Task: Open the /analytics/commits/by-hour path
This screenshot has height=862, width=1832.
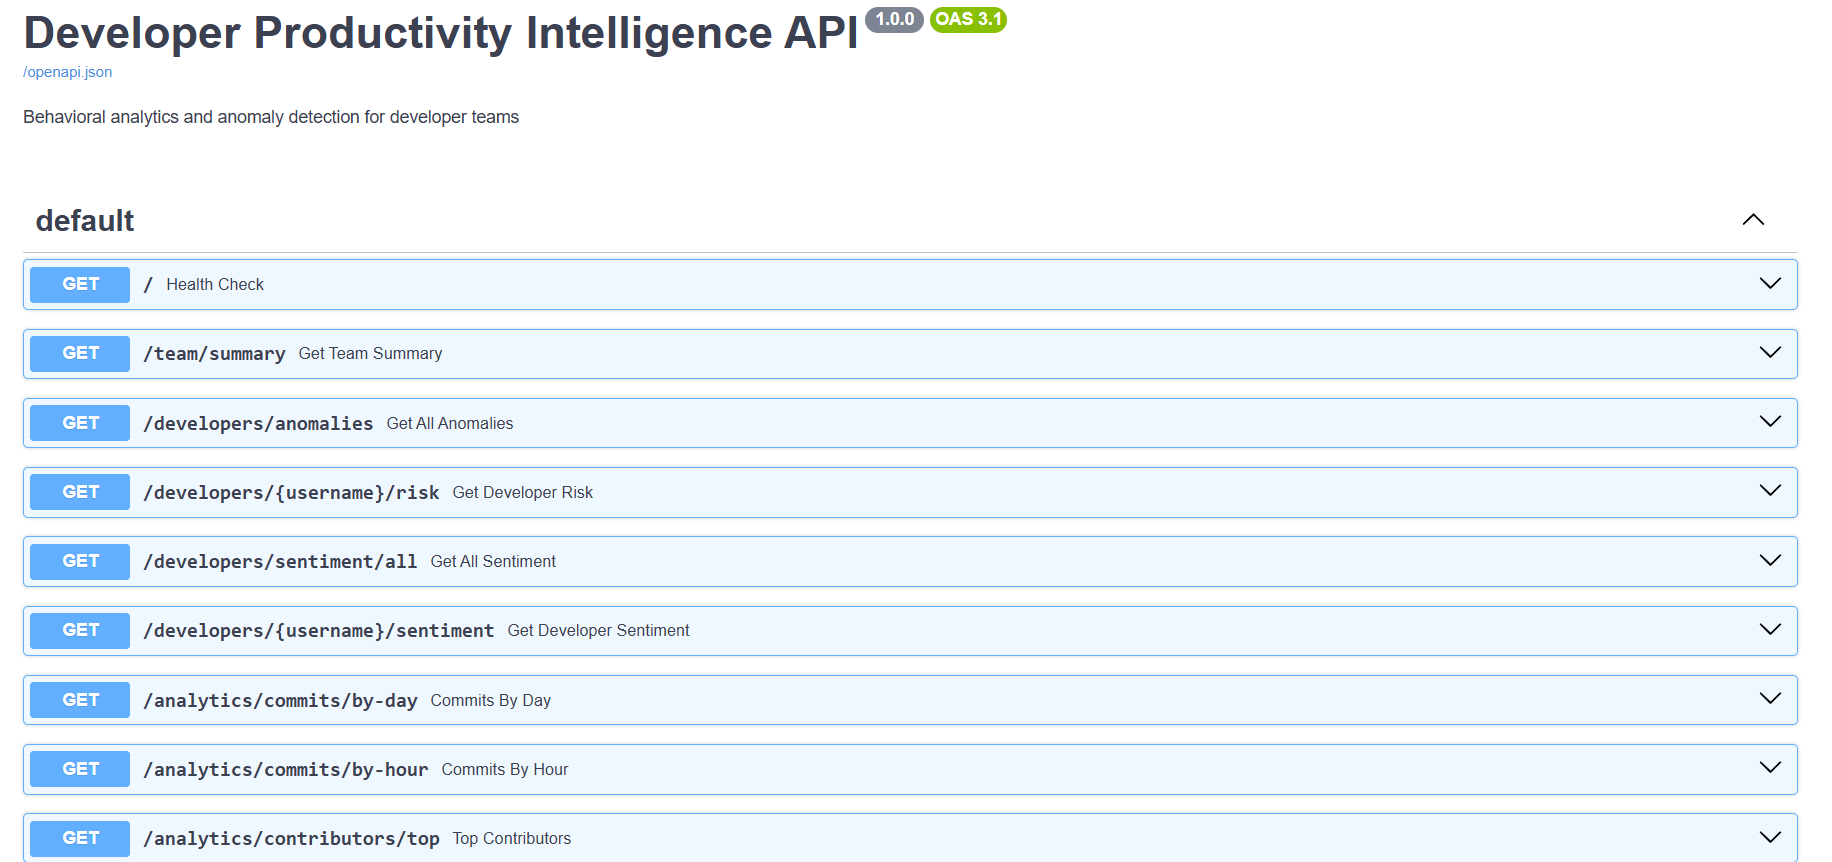Action: [x=285, y=770]
